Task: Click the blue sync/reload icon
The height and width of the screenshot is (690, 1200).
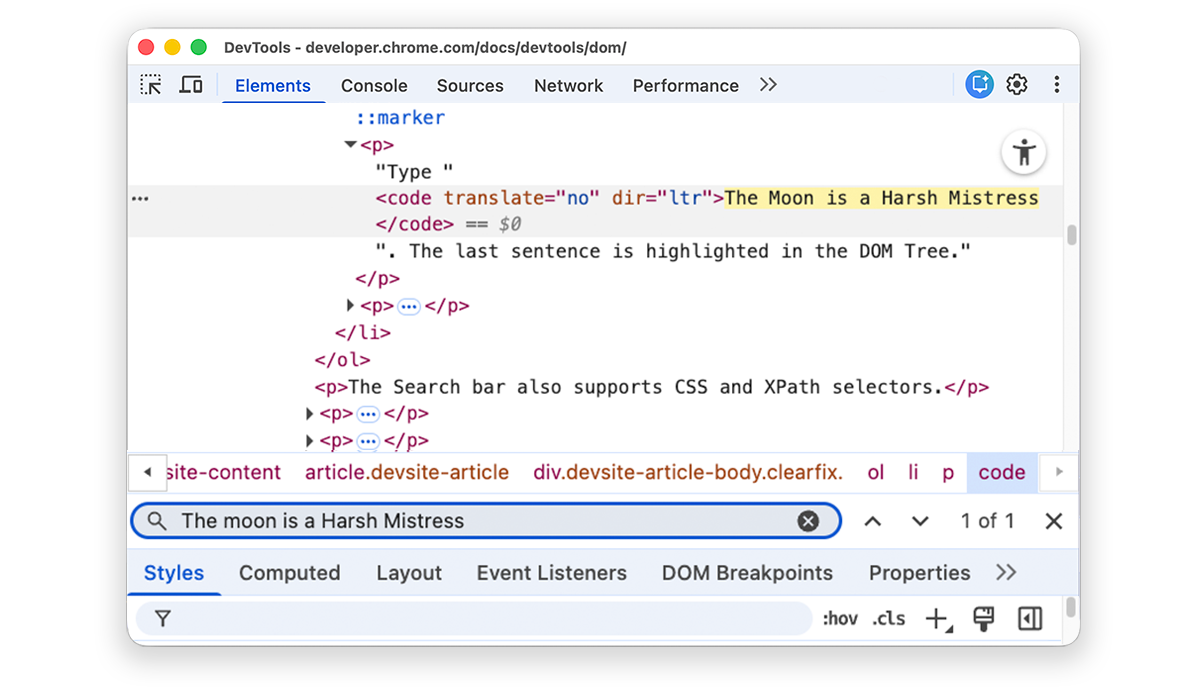Action: click(x=979, y=85)
